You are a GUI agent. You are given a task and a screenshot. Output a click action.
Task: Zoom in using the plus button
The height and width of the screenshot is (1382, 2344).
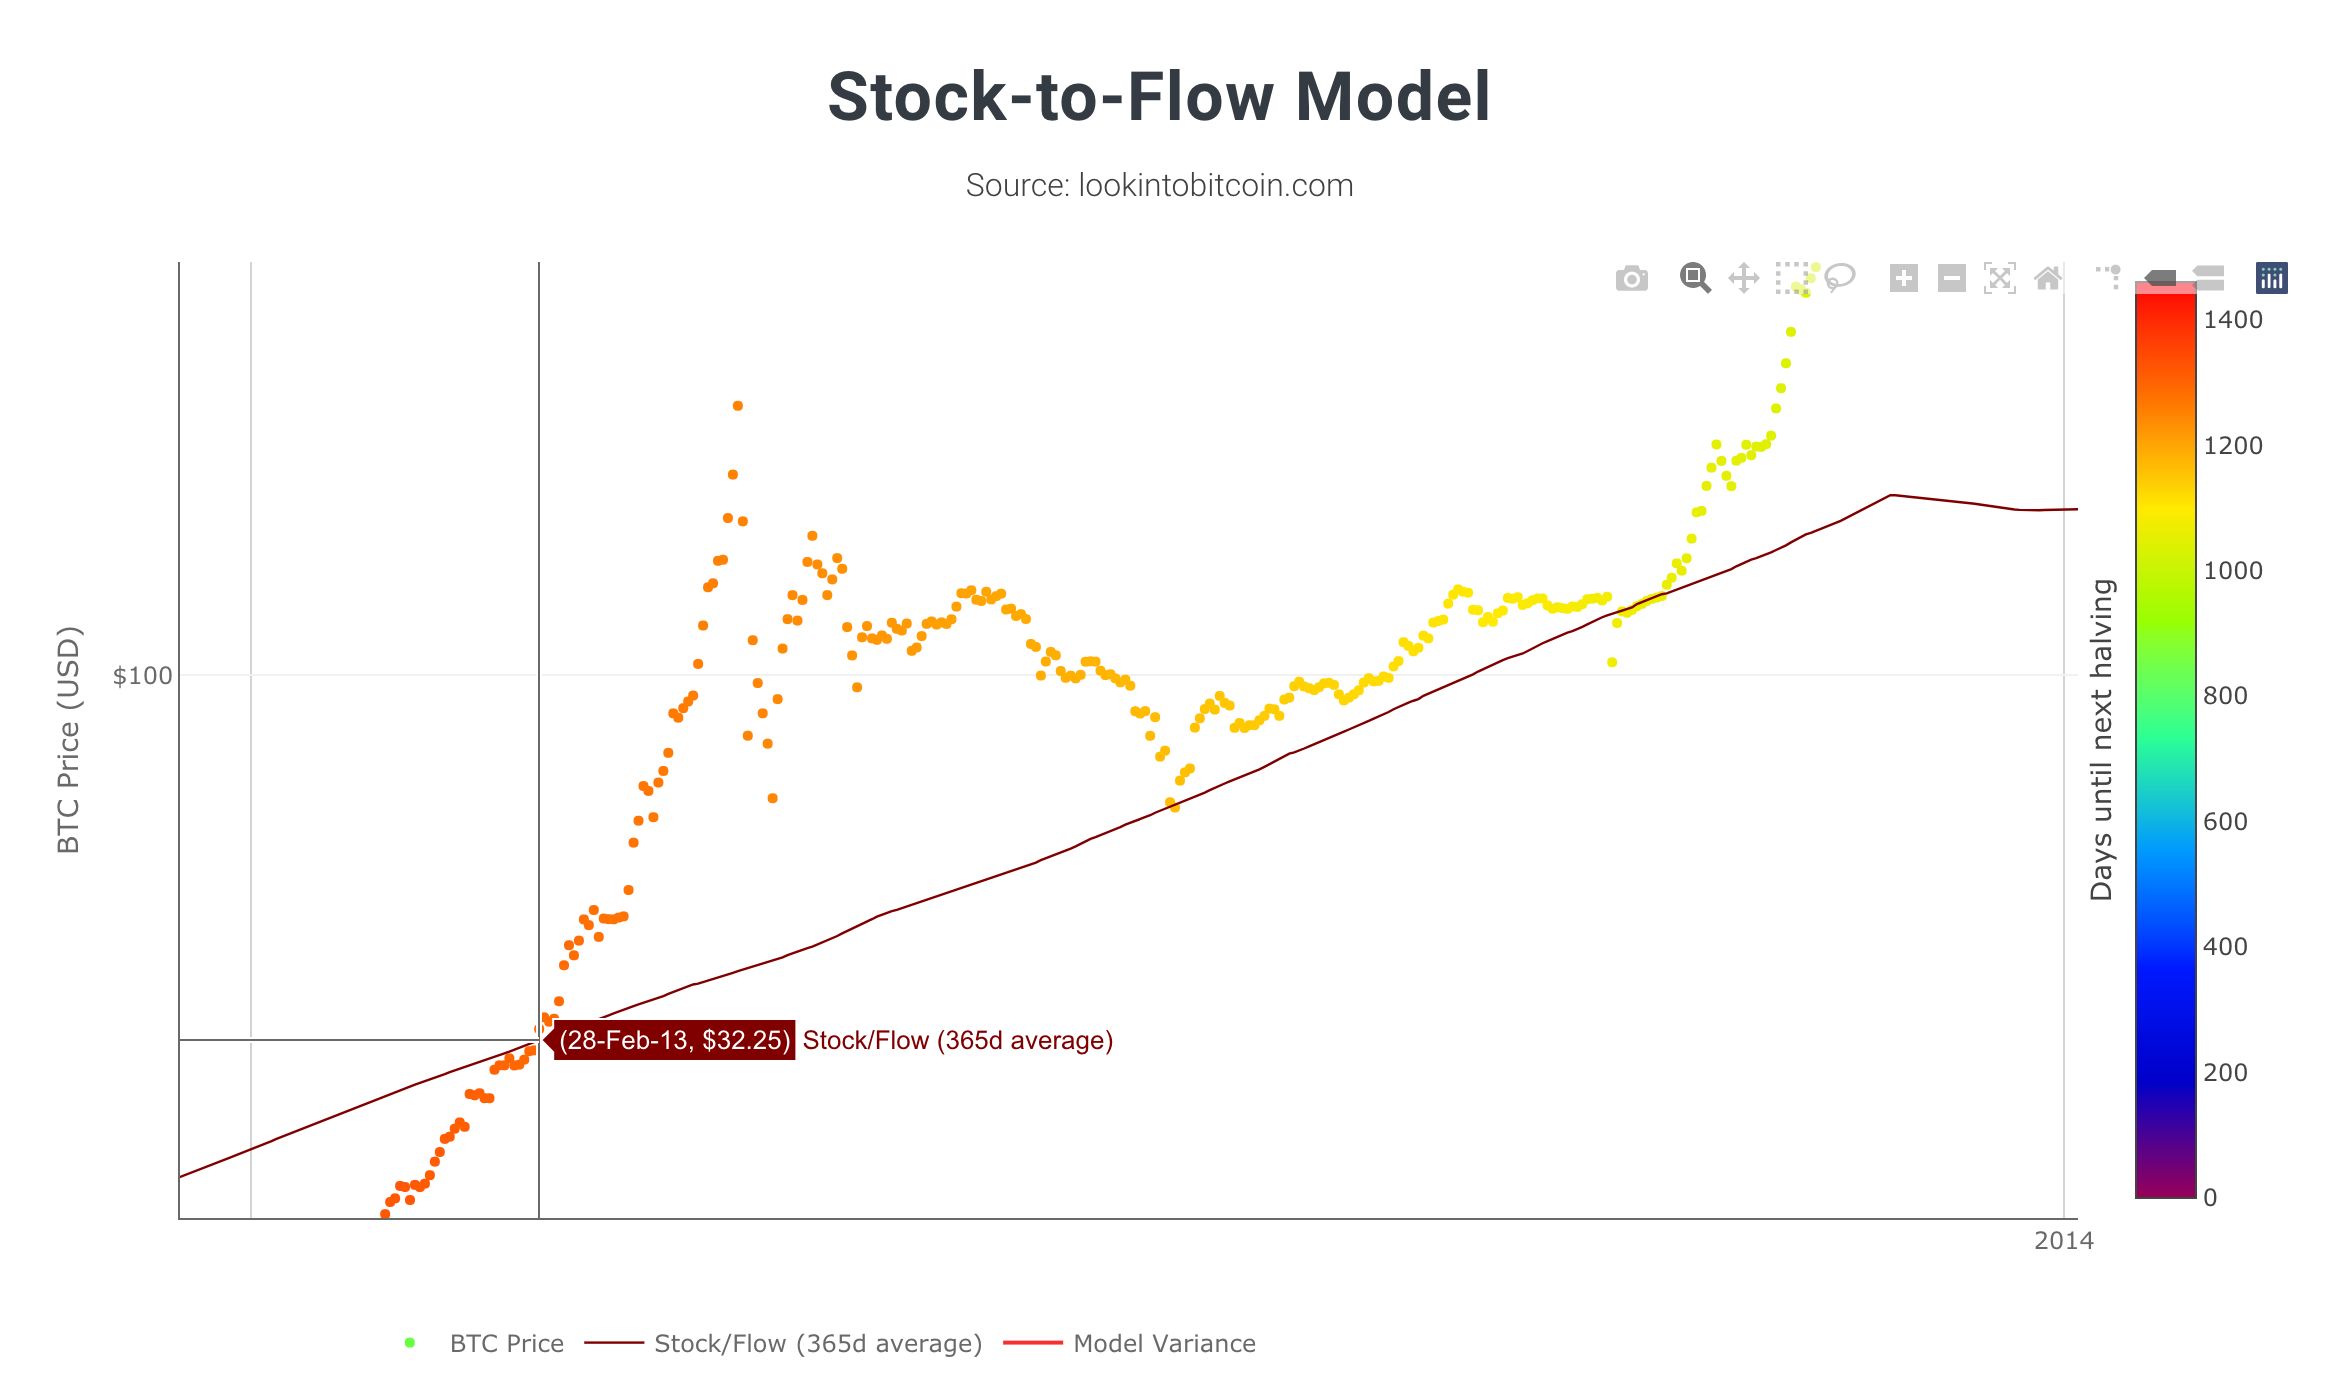click(x=1903, y=278)
